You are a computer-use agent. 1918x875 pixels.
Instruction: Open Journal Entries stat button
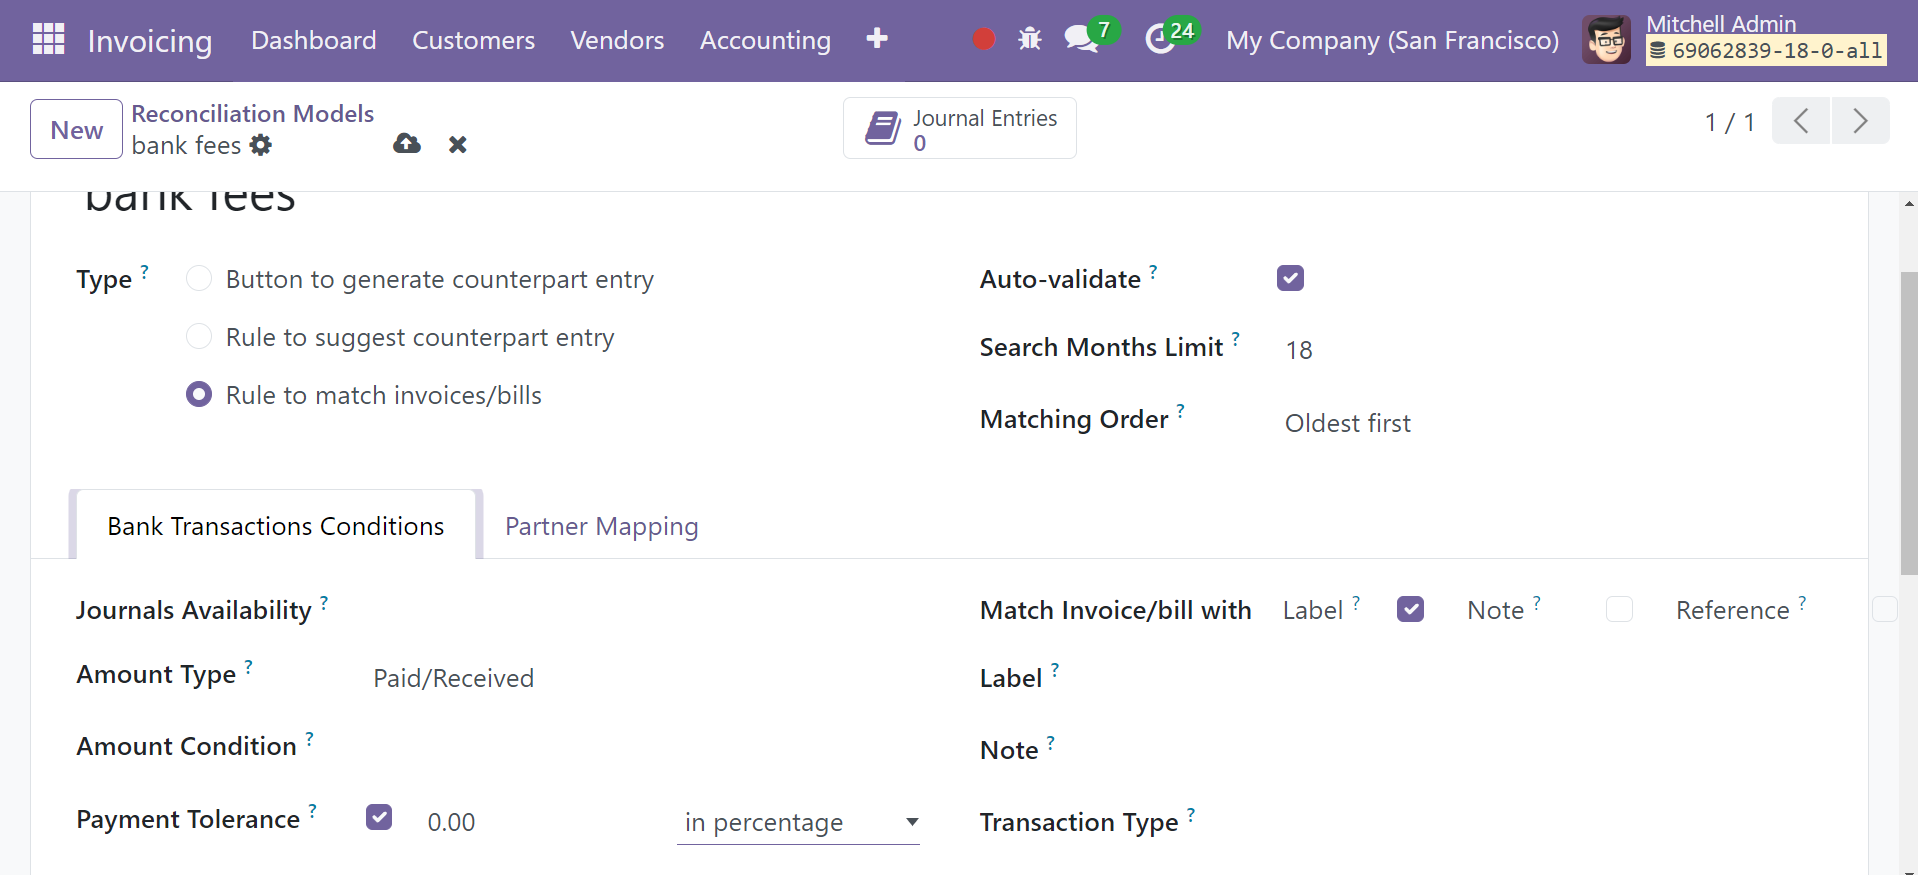(960, 128)
